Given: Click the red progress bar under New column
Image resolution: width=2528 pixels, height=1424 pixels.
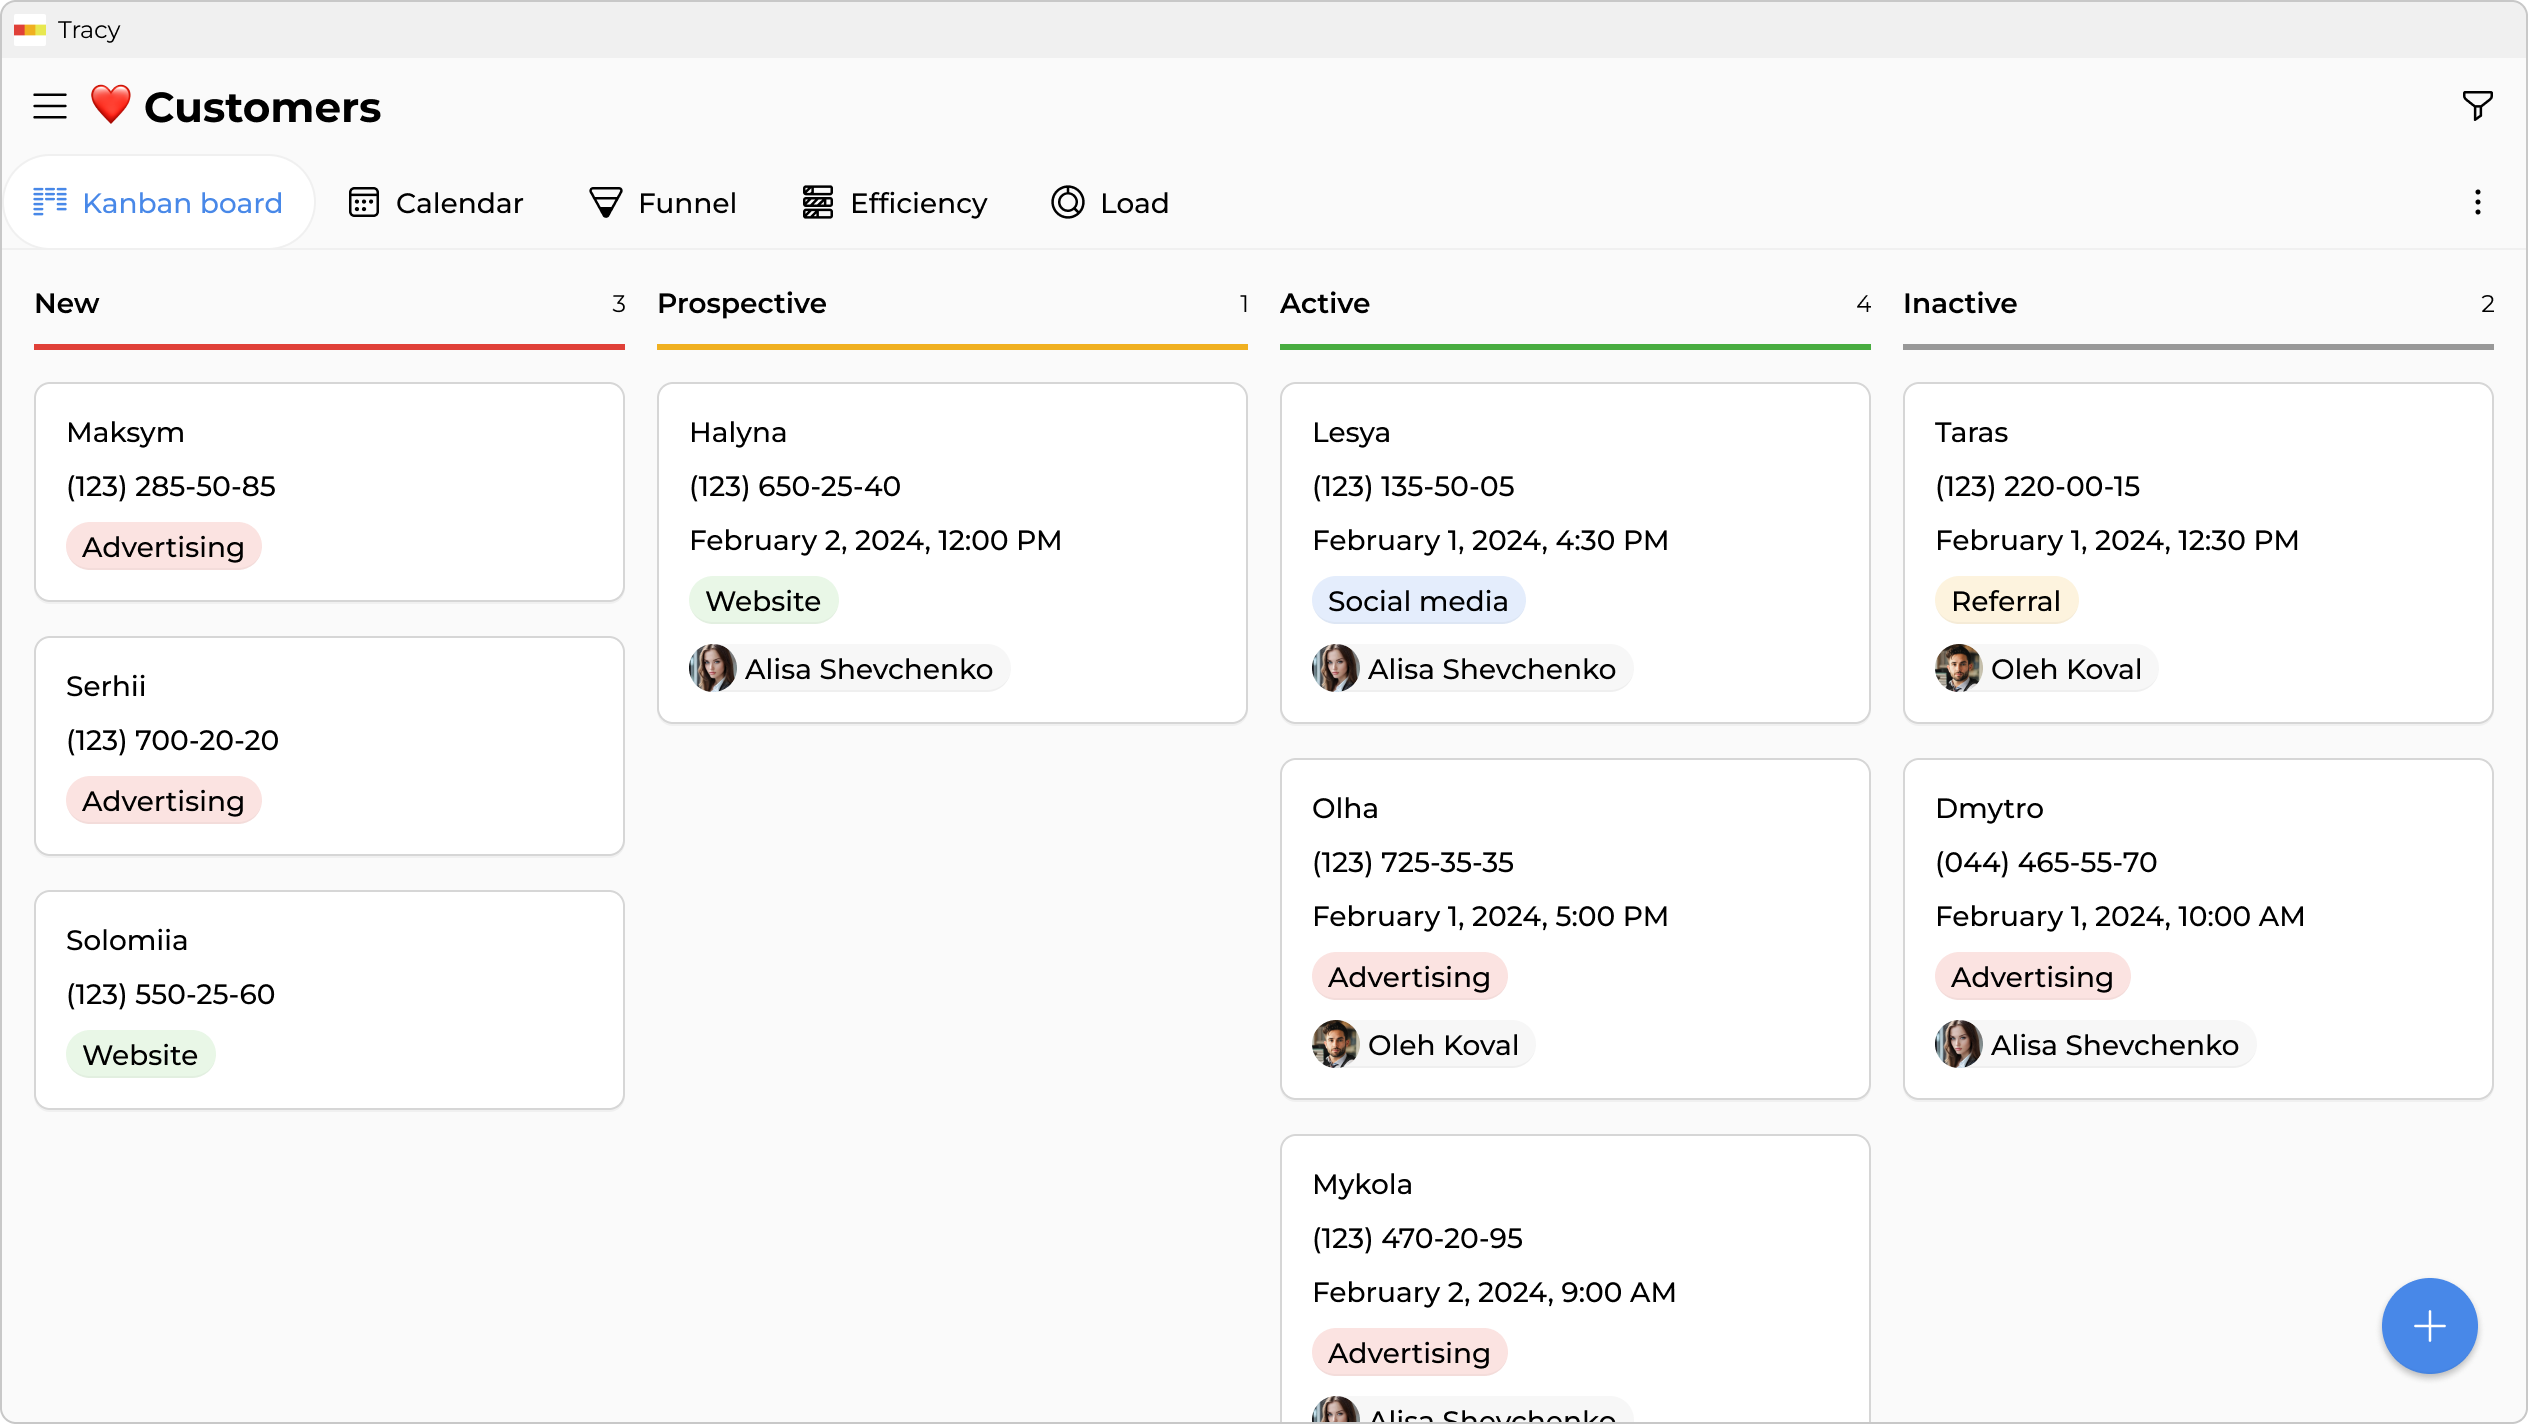Looking at the screenshot, I should [330, 346].
